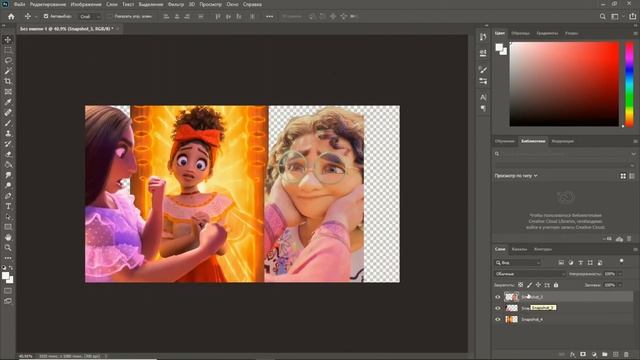Close the open document tab
This screenshot has height=360, width=640.
pyautogui.click(x=118, y=29)
